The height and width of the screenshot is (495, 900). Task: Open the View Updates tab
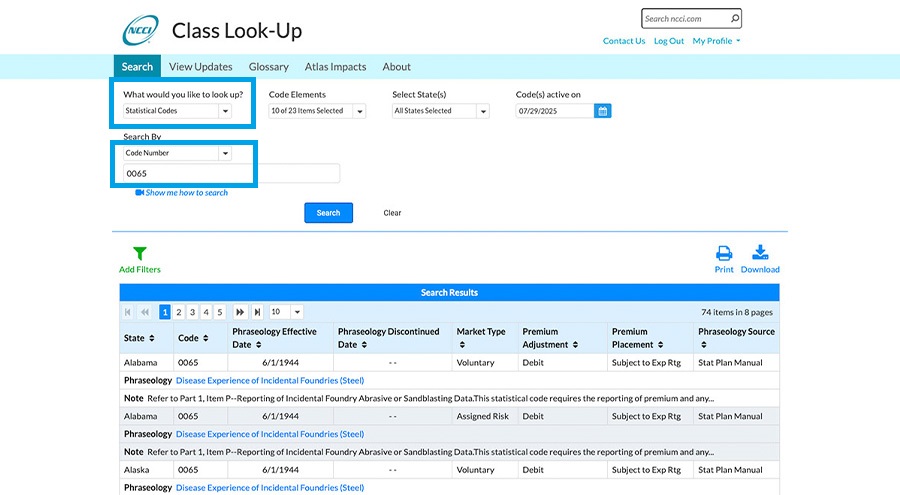pyautogui.click(x=201, y=67)
